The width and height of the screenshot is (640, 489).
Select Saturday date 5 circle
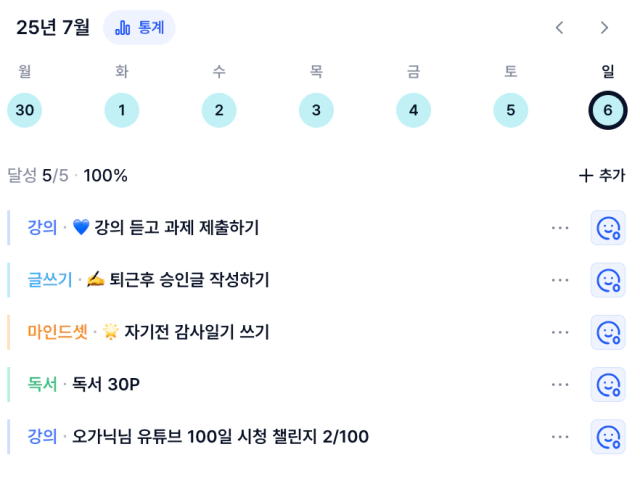click(x=511, y=110)
